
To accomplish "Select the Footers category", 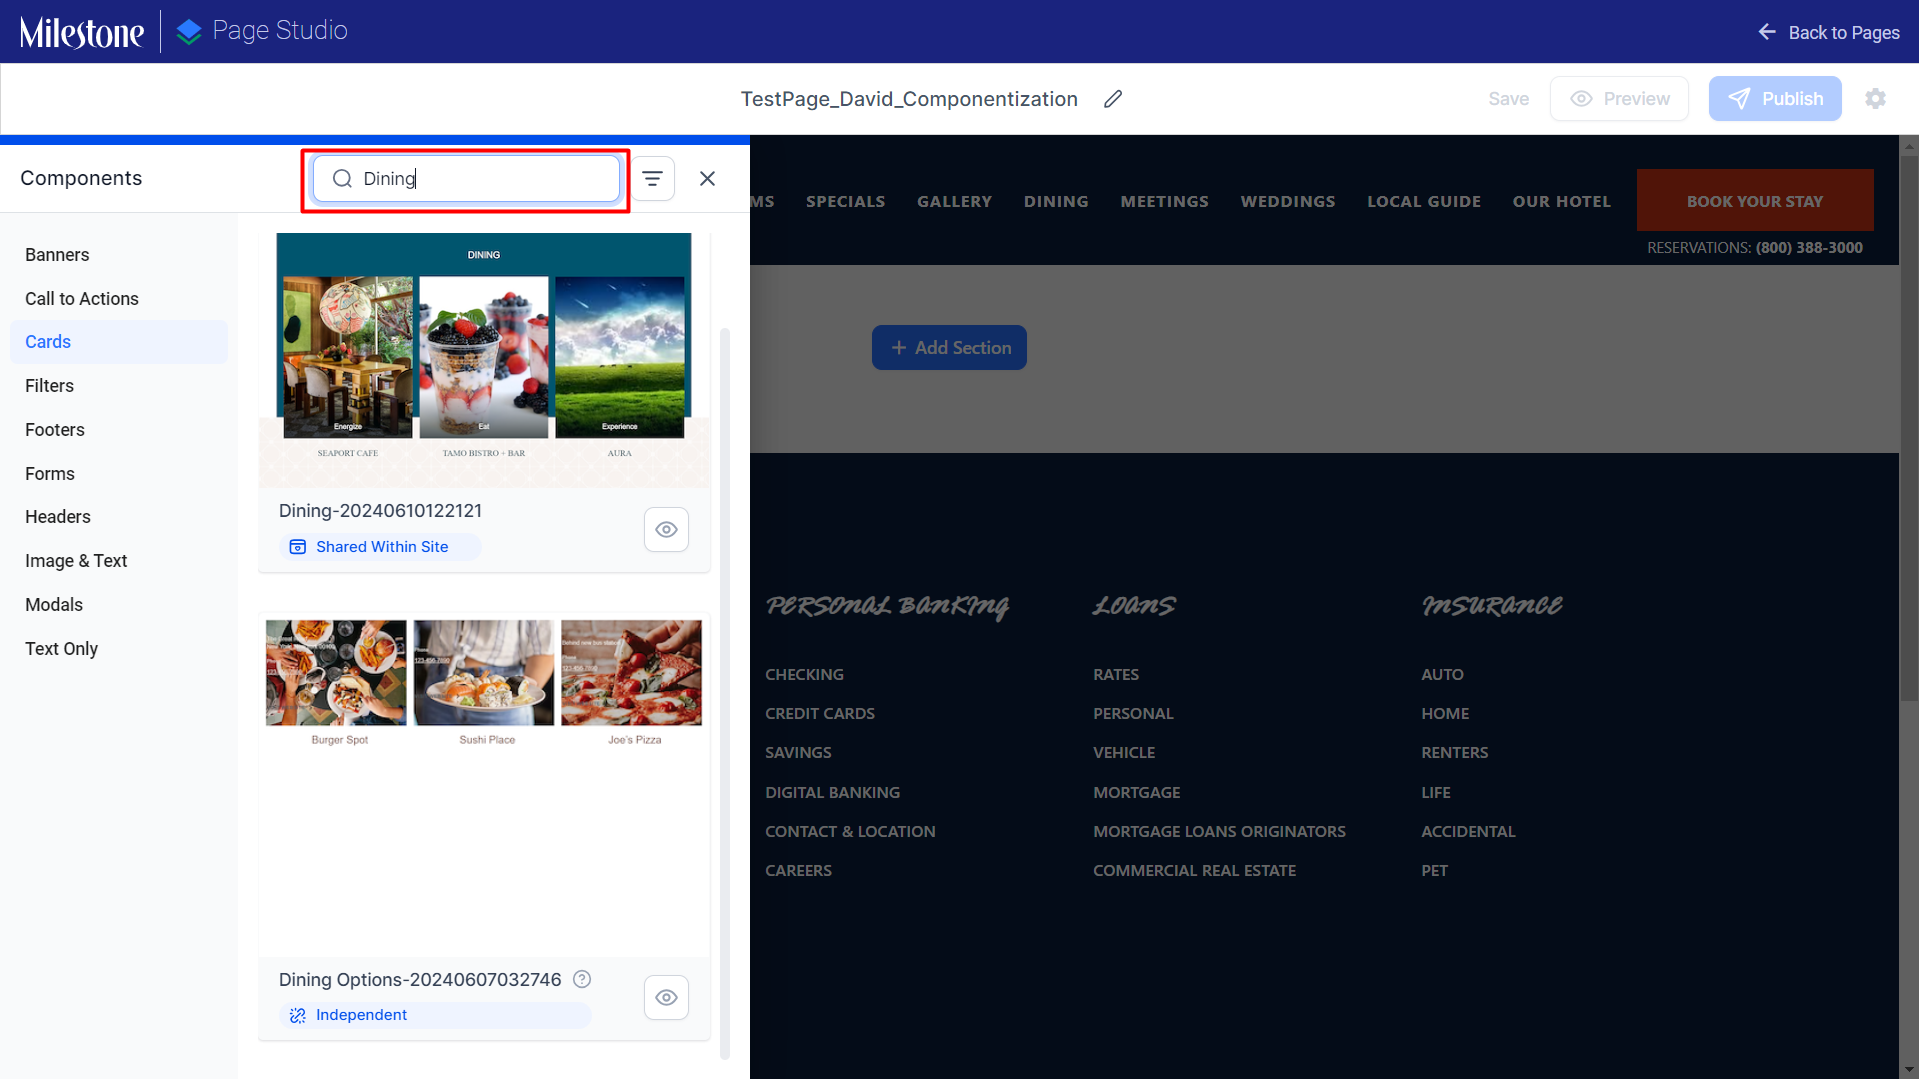I will click(x=119, y=430).
